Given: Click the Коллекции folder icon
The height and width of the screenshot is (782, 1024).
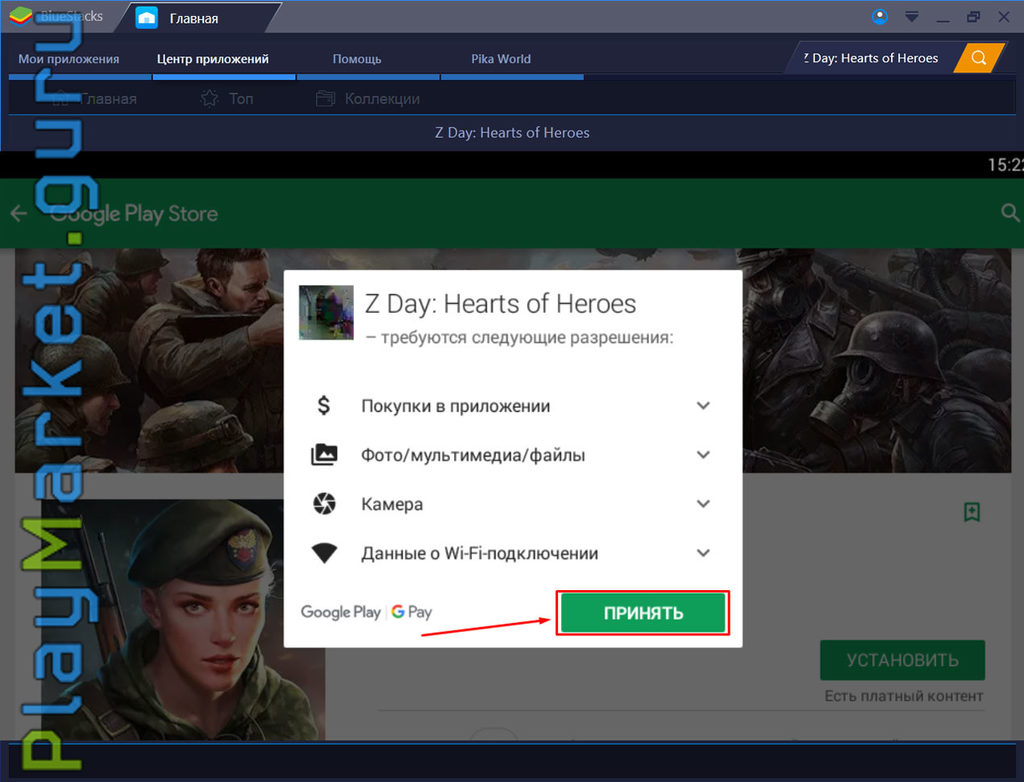Looking at the screenshot, I should point(325,99).
